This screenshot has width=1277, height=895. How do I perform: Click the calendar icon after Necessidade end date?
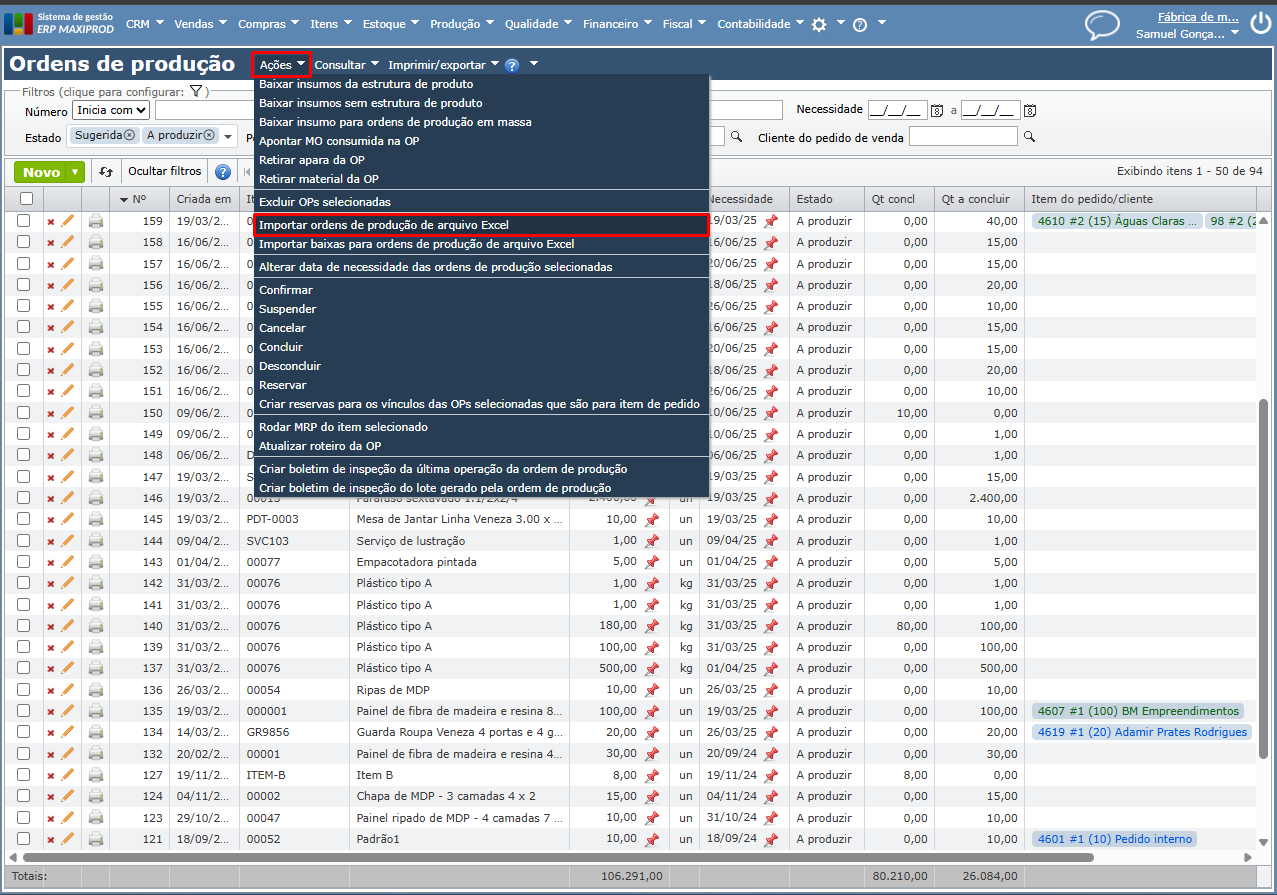click(x=1030, y=110)
